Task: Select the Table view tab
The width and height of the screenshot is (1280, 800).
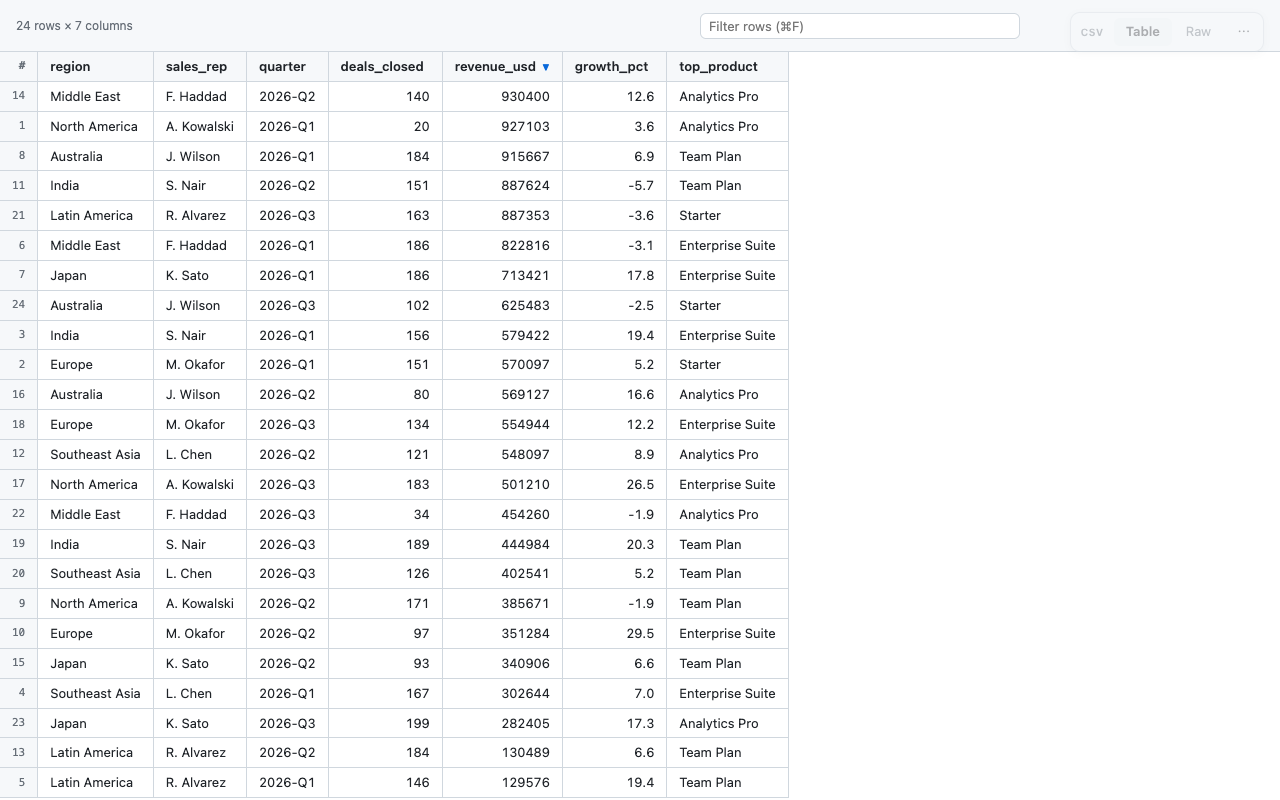Action: coord(1143,31)
